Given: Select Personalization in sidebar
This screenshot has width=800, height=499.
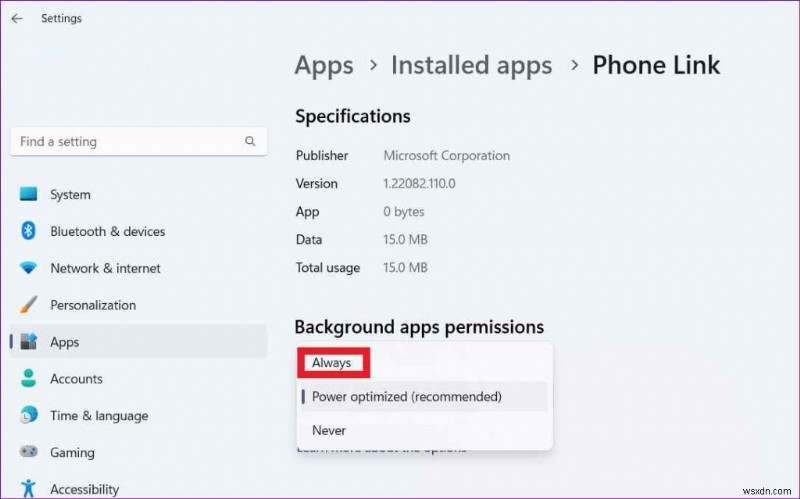Looking at the screenshot, I should coord(138,305).
